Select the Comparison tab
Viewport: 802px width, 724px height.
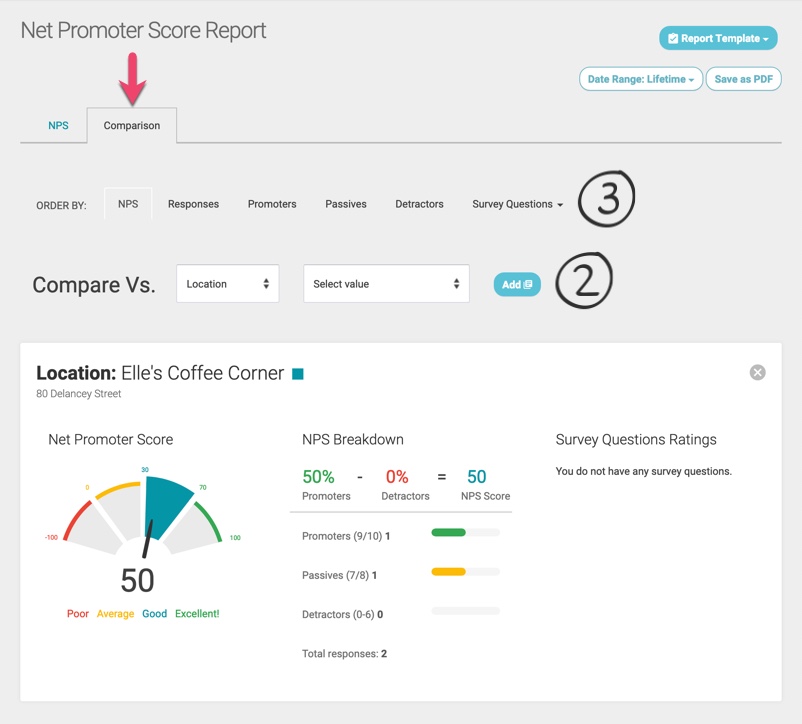point(132,126)
